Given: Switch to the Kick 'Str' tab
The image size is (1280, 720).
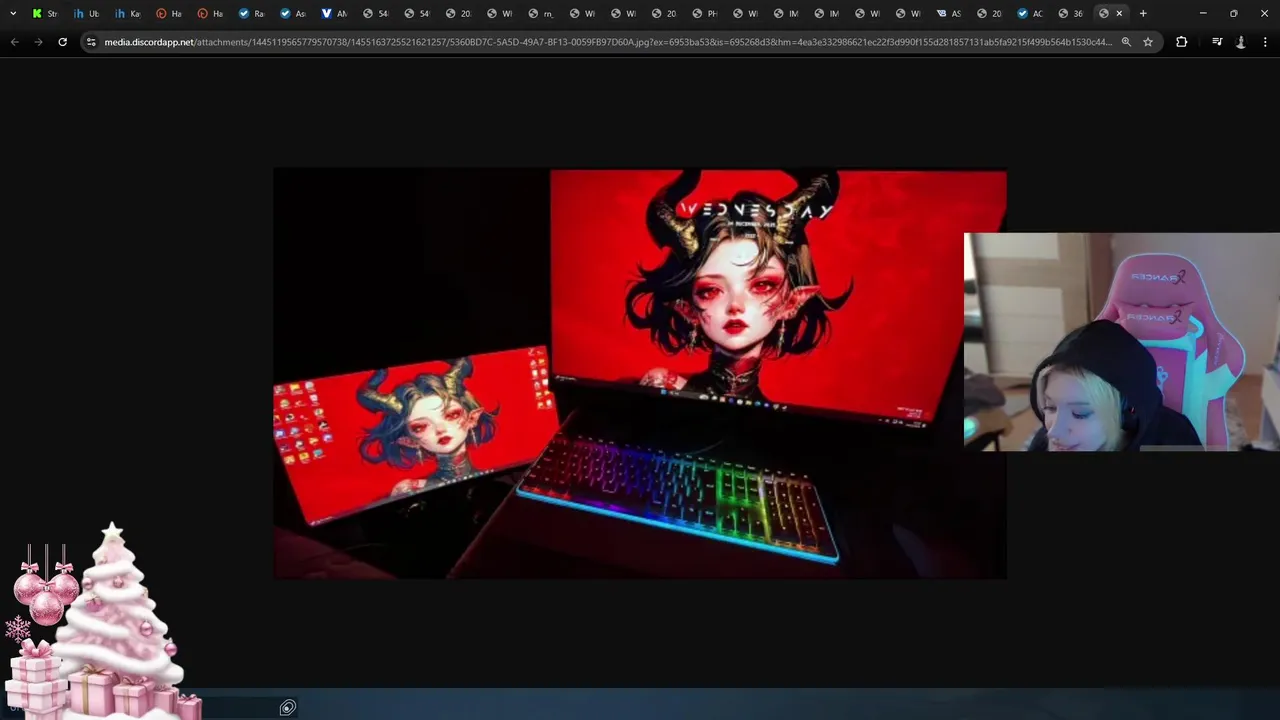Looking at the screenshot, I should [x=45, y=13].
